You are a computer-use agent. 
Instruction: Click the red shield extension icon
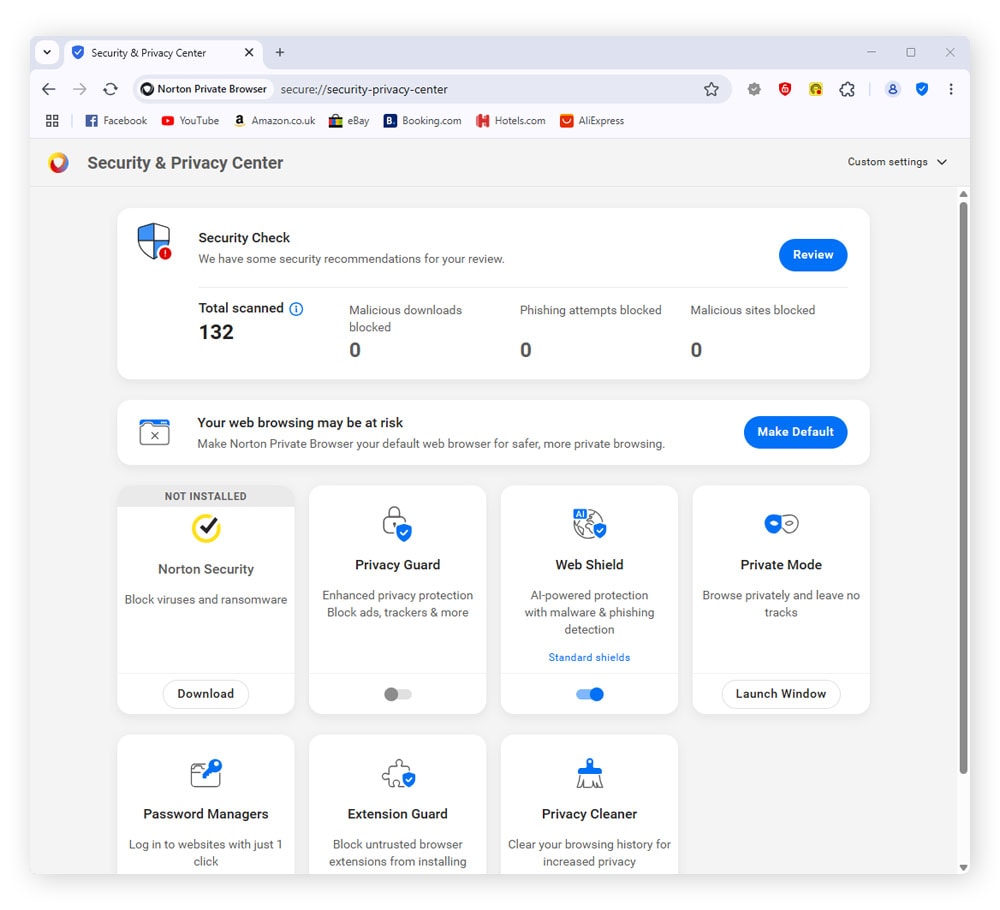(x=784, y=89)
